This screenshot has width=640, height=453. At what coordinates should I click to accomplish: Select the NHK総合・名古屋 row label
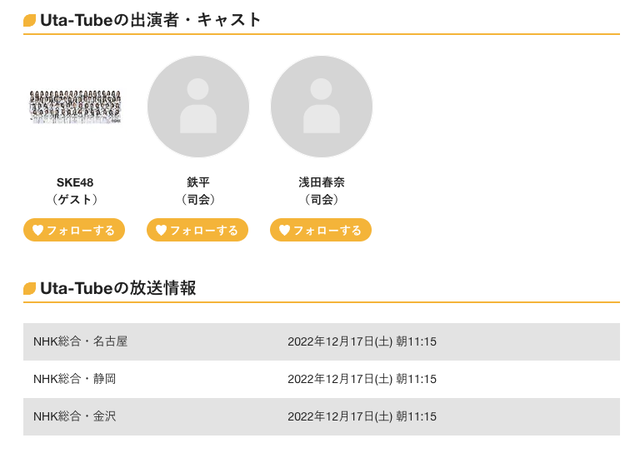click(x=80, y=341)
